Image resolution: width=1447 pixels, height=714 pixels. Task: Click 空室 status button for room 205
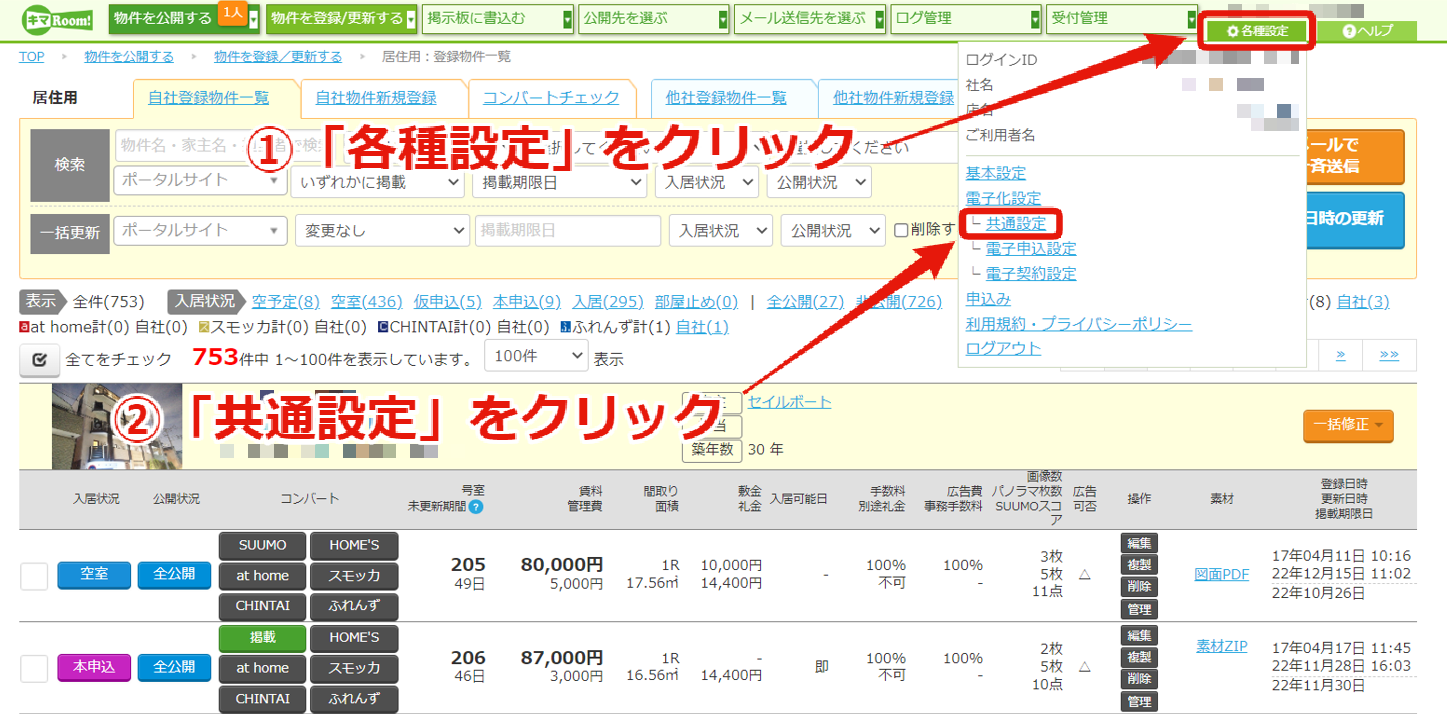(94, 575)
